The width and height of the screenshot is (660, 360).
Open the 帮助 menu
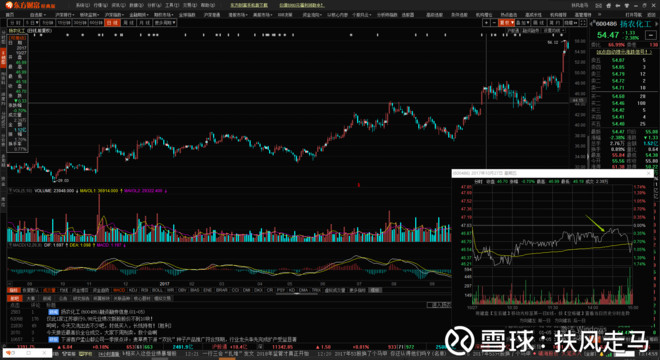click(x=208, y=5)
